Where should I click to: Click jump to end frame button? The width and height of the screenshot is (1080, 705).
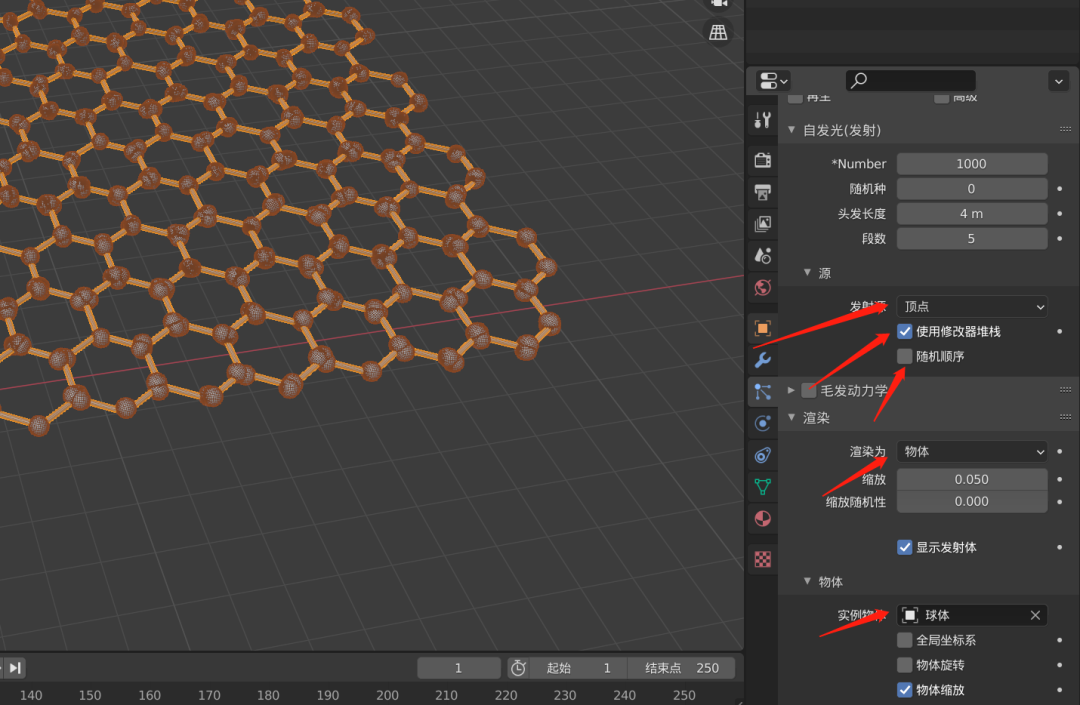click(14, 668)
